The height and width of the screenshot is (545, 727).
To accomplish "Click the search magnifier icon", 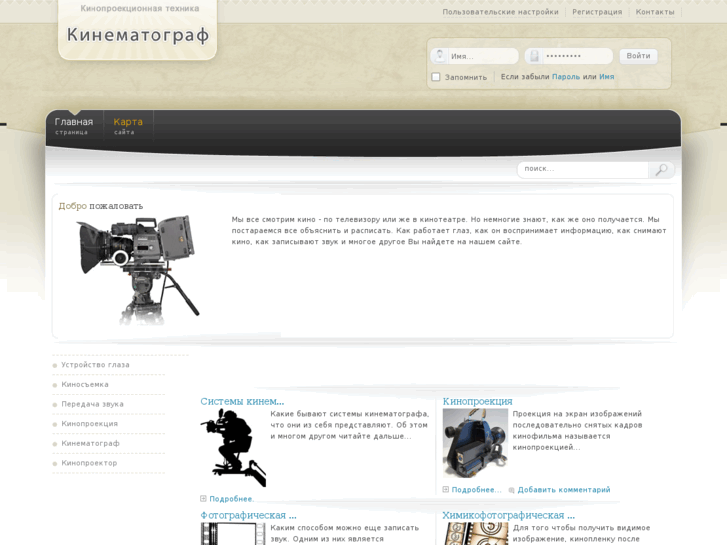I will pos(661,170).
